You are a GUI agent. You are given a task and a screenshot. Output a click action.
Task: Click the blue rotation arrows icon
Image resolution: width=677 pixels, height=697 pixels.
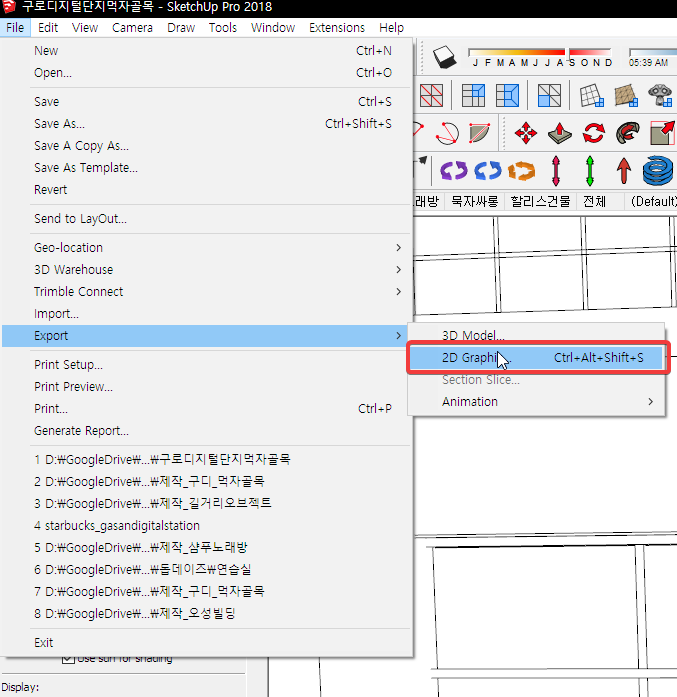tap(488, 171)
